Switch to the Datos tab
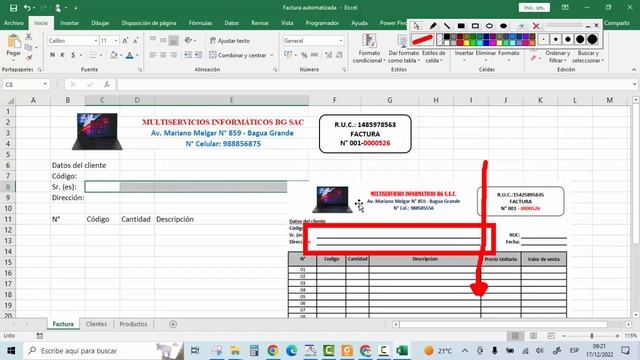This screenshot has width=640, height=360. (x=231, y=23)
